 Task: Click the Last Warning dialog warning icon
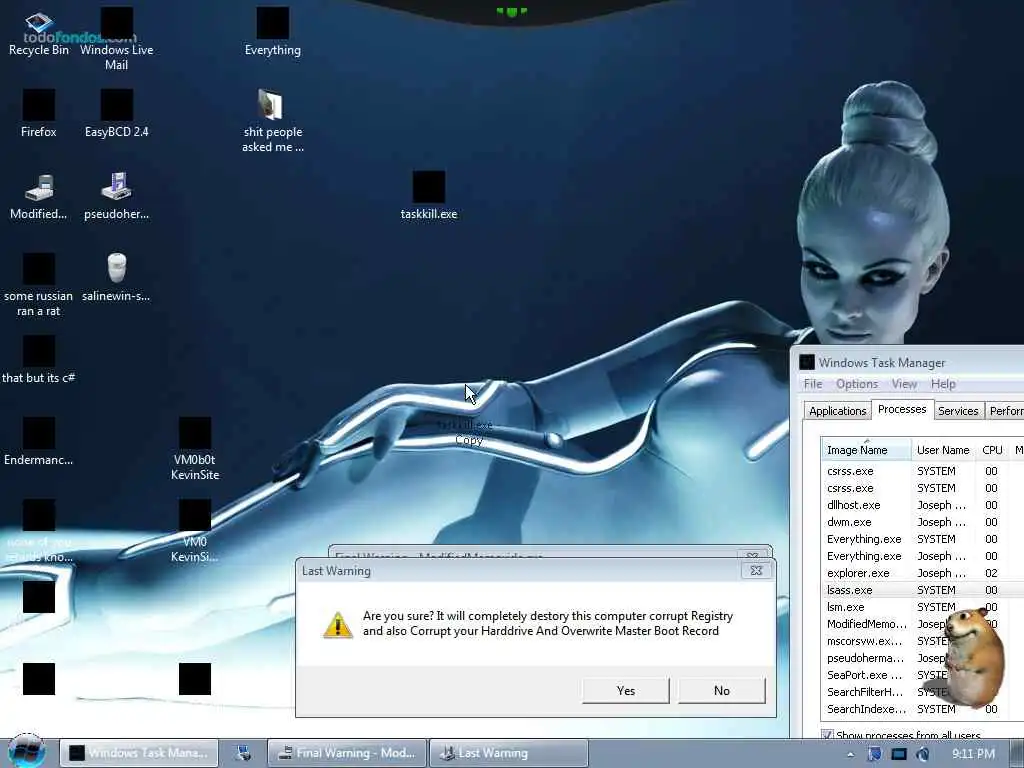pos(338,625)
